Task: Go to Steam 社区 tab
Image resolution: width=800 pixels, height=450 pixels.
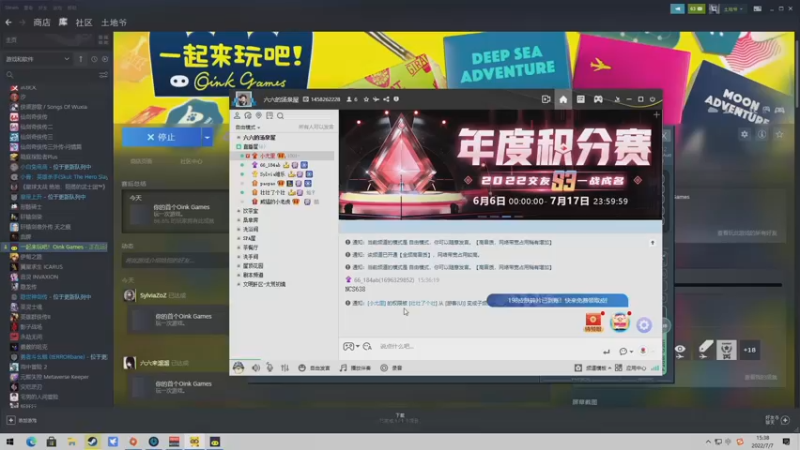Action: coord(84,22)
